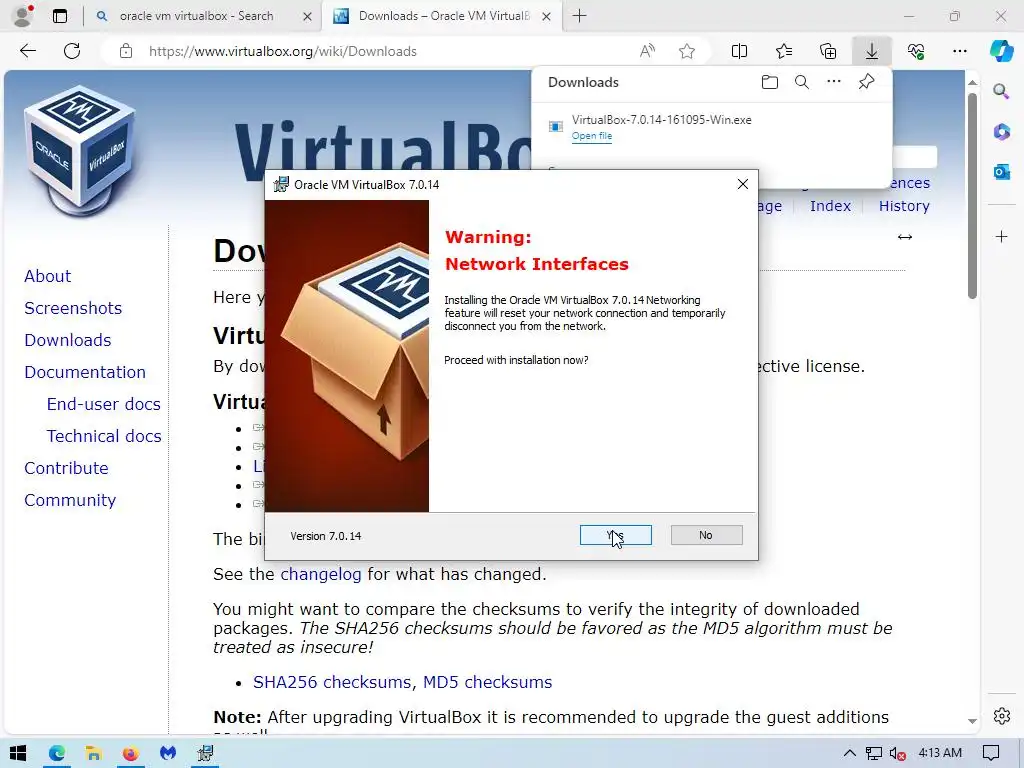
Task: Open Edge Settings and more menu
Action: (959, 51)
